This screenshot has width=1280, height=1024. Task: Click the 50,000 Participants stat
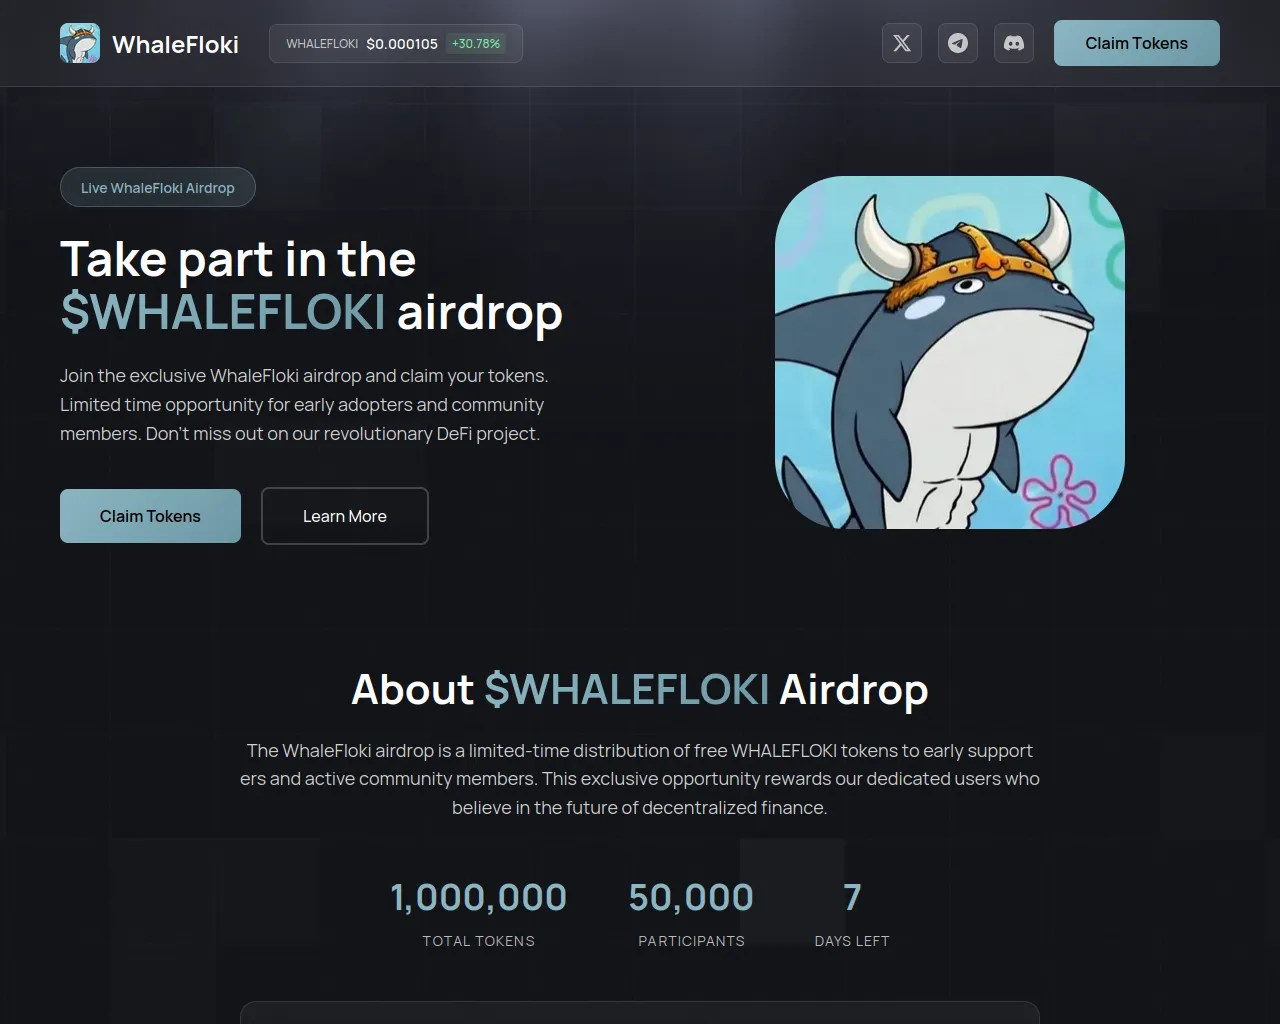[x=691, y=913]
